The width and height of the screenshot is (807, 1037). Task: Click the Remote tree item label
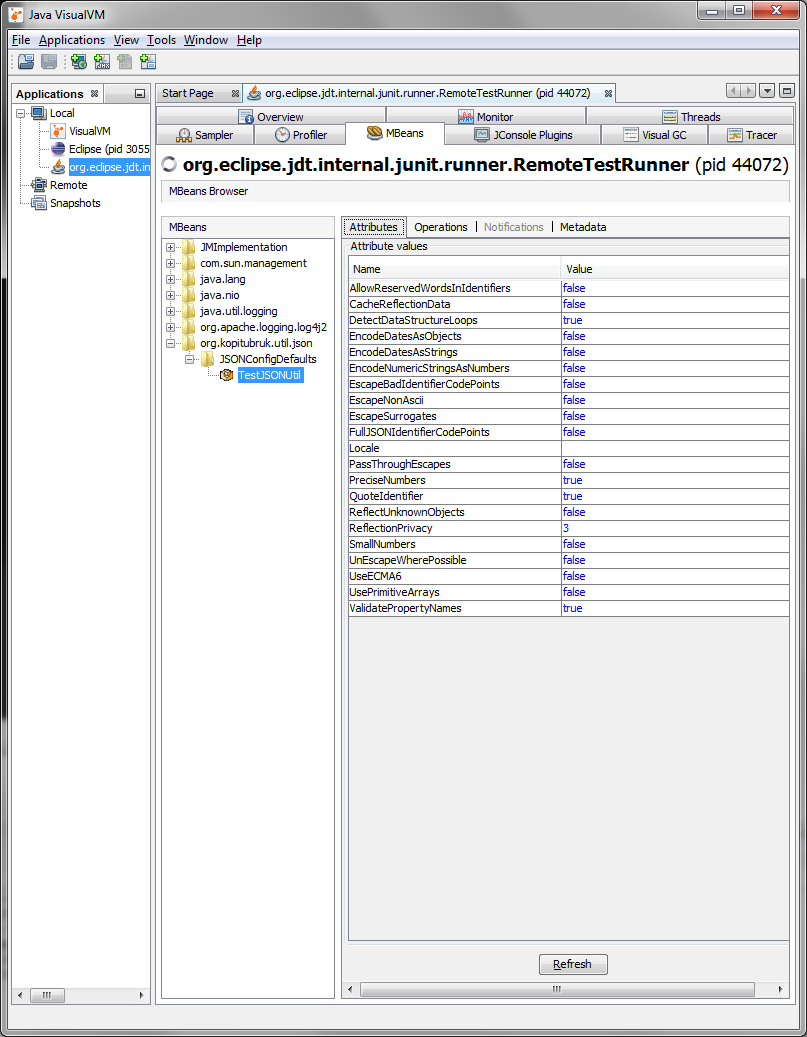pyautogui.click(x=69, y=185)
